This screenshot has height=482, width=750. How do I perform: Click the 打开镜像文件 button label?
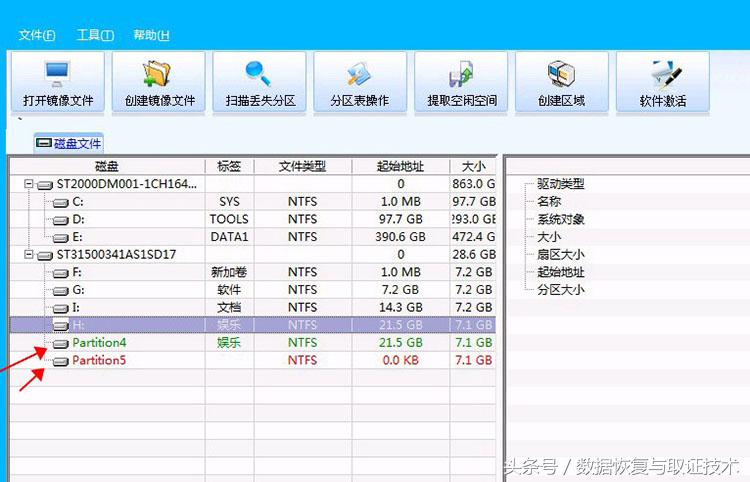point(58,100)
